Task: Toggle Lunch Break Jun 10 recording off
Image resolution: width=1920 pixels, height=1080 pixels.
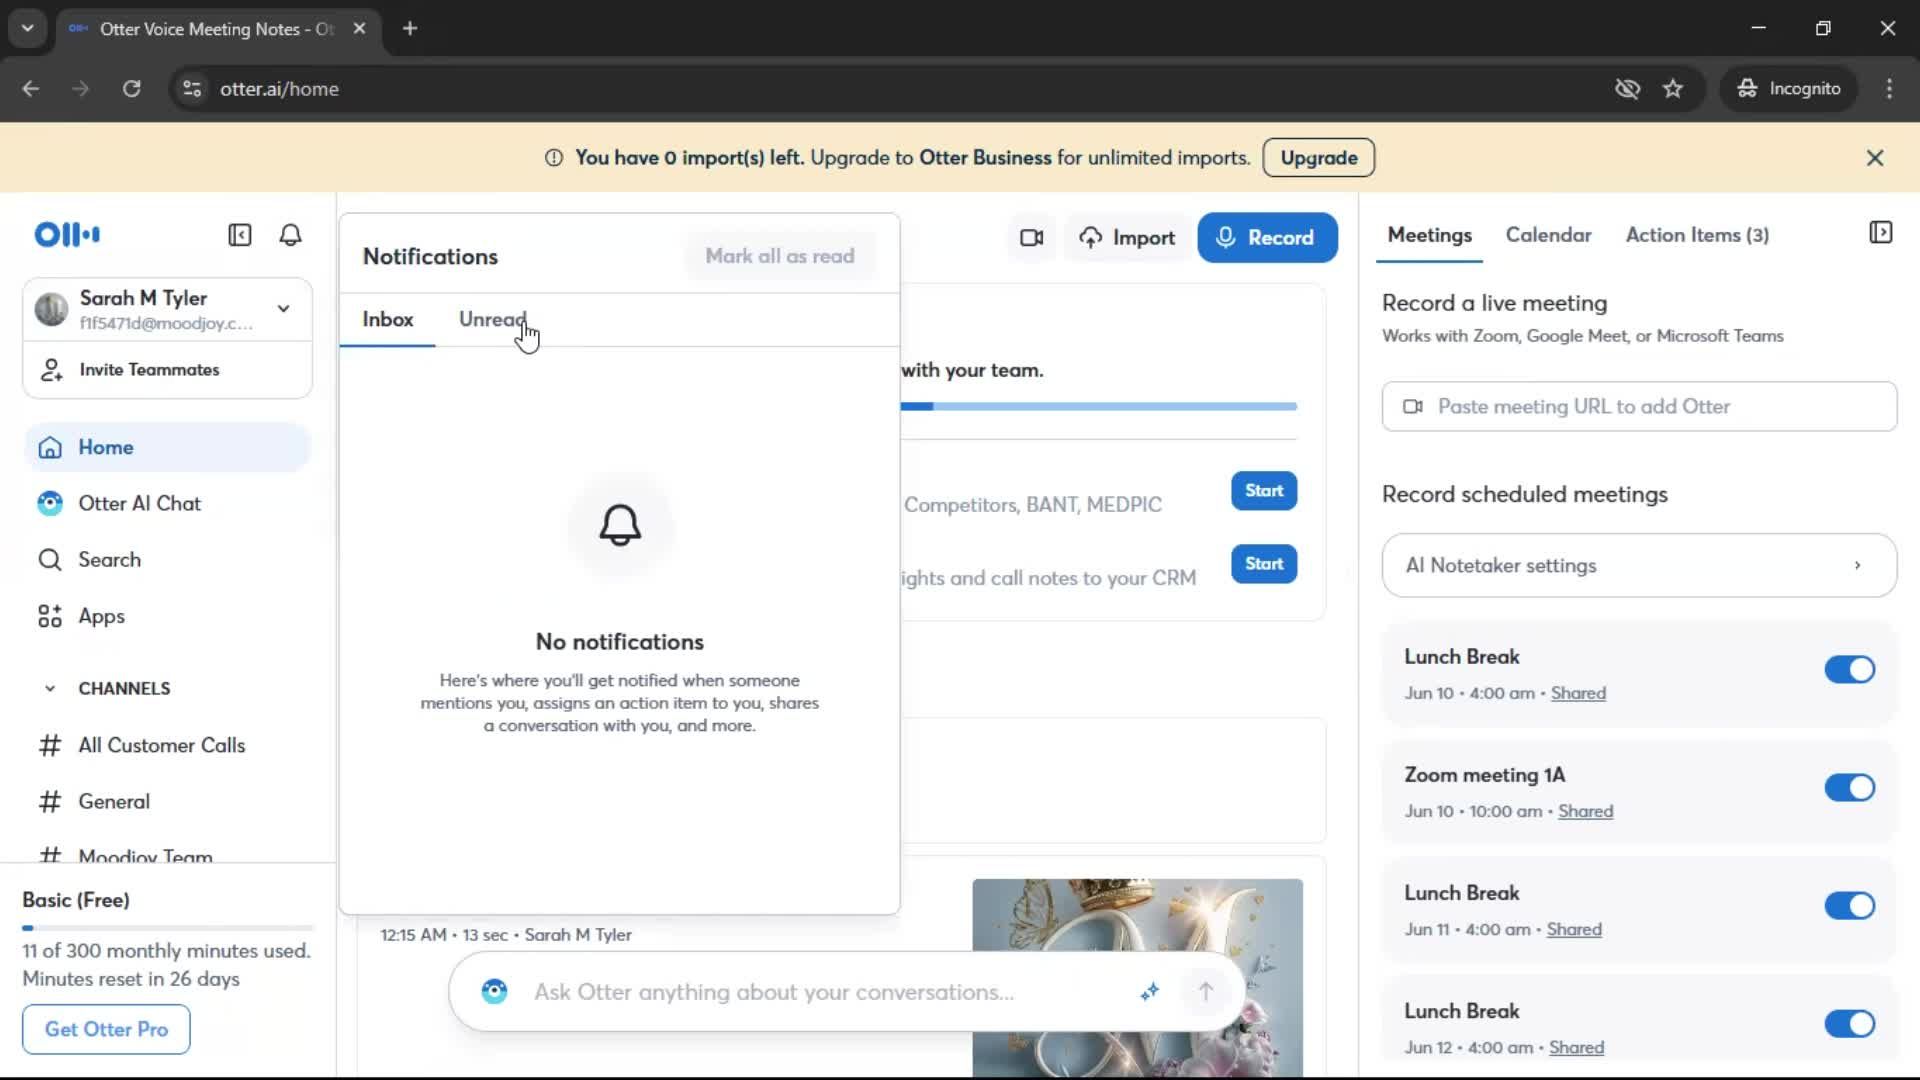Action: click(1849, 669)
